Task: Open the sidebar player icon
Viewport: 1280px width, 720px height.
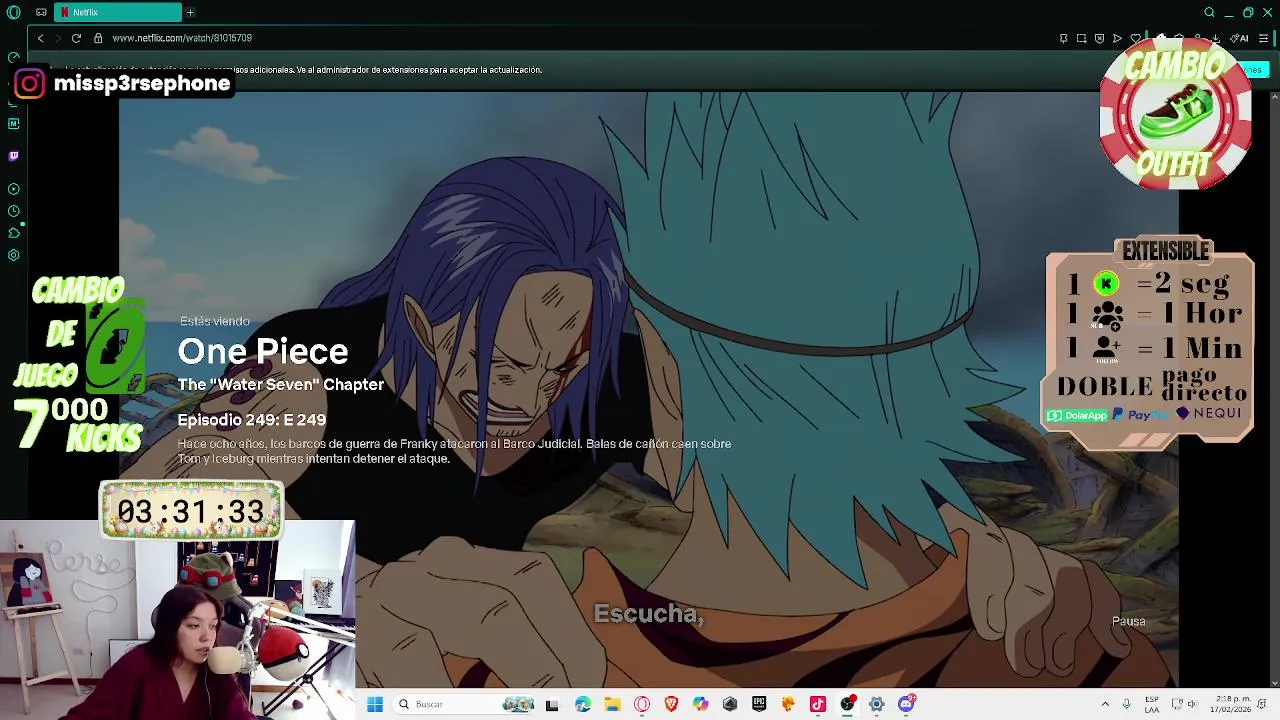Action: click(x=13, y=189)
